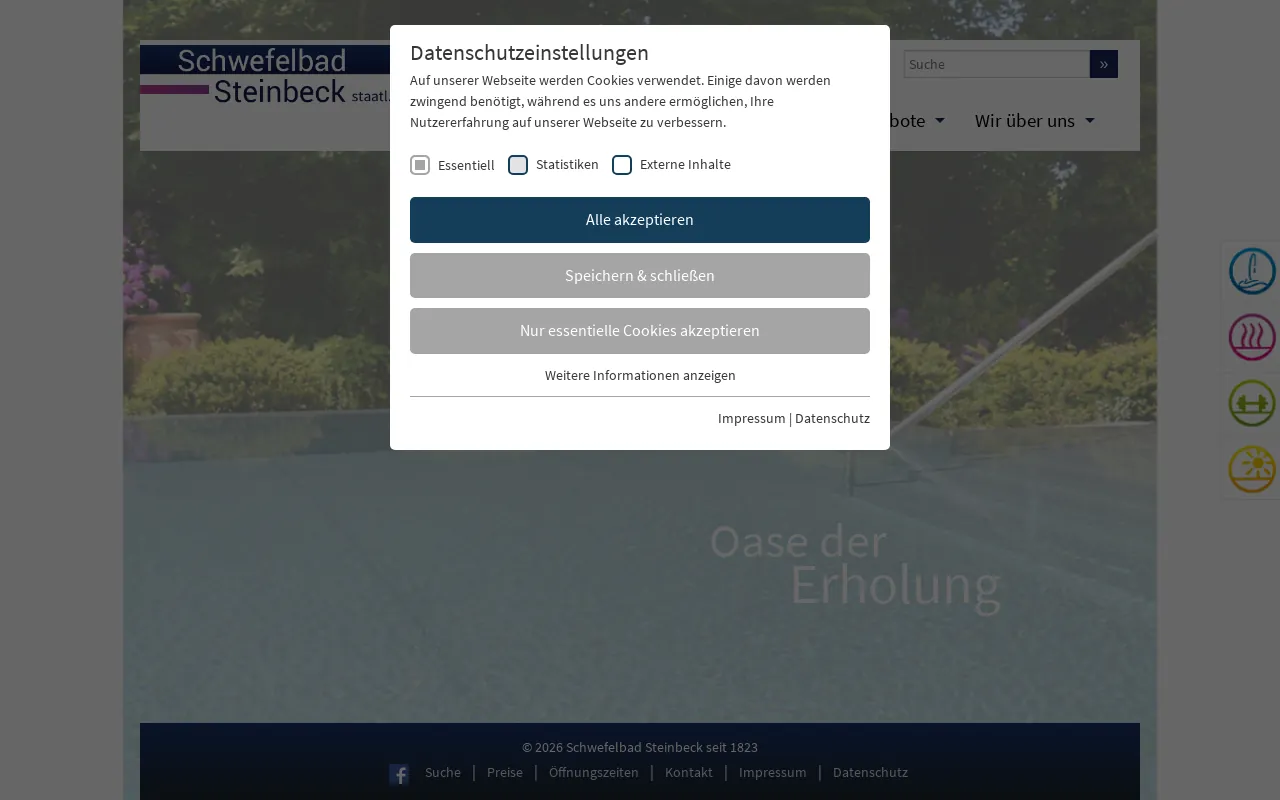Expand the partially hidden Angebote menu
The width and height of the screenshot is (1280, 800).
[x=917, y=121]
